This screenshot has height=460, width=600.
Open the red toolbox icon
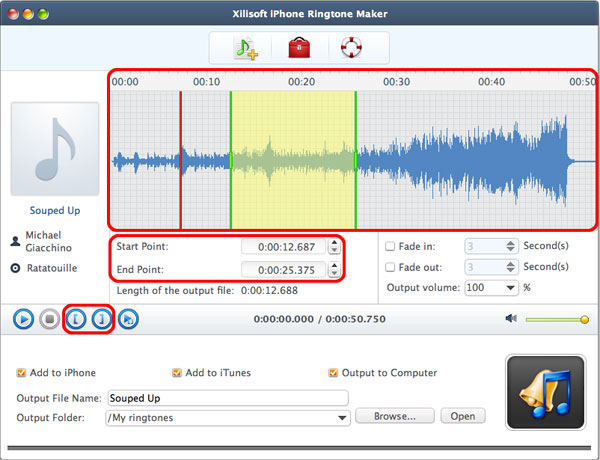(299, 47)
